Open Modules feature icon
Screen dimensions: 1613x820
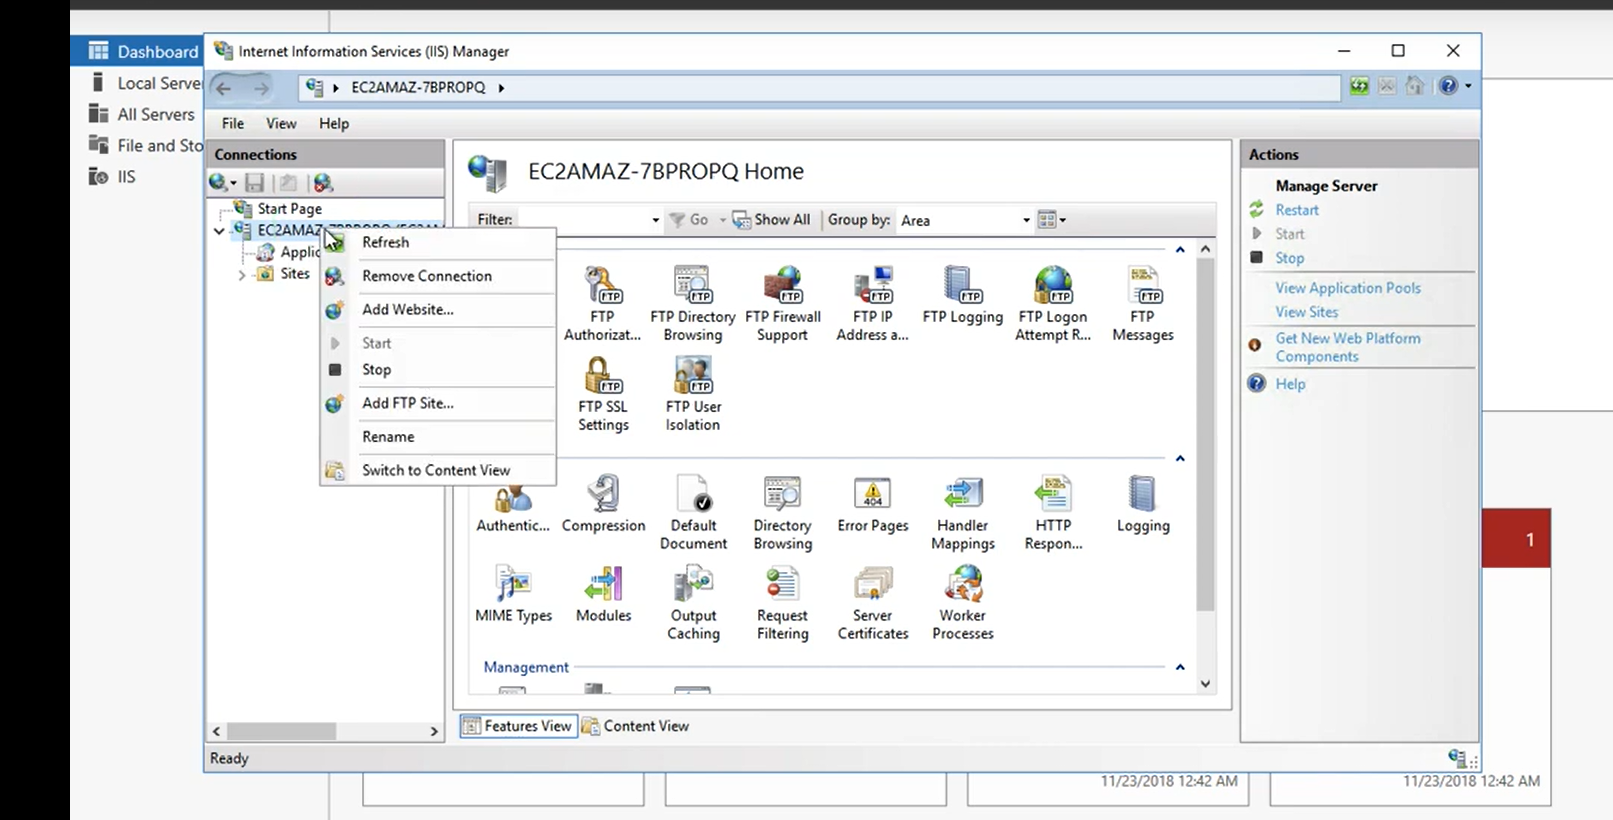[603, 594]
